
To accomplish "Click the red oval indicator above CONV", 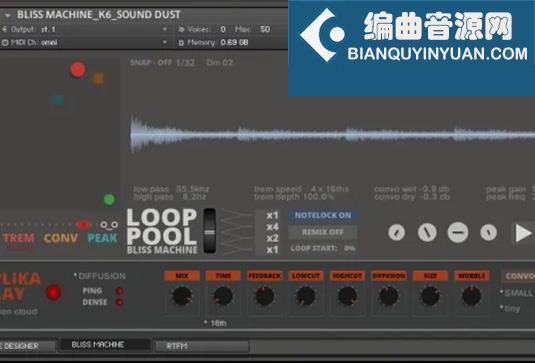I will (83, 224).
